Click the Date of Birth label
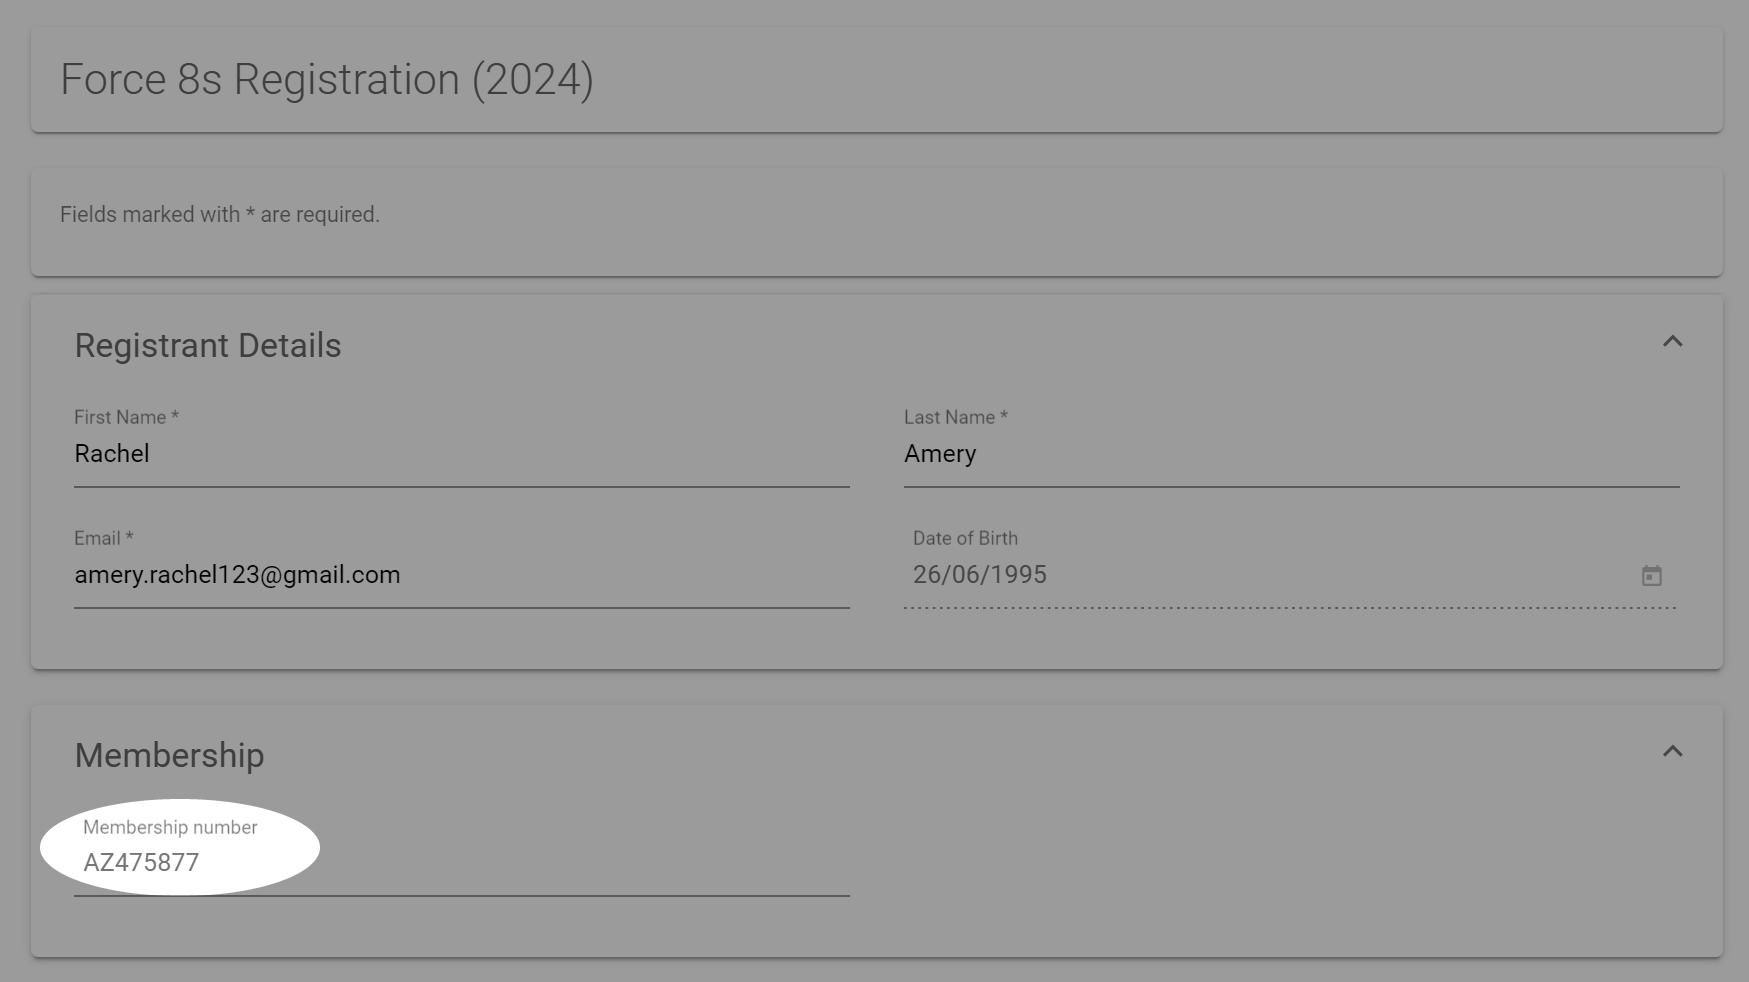Viewport: 1749px width, 982px height. click(x=965, y=538)
